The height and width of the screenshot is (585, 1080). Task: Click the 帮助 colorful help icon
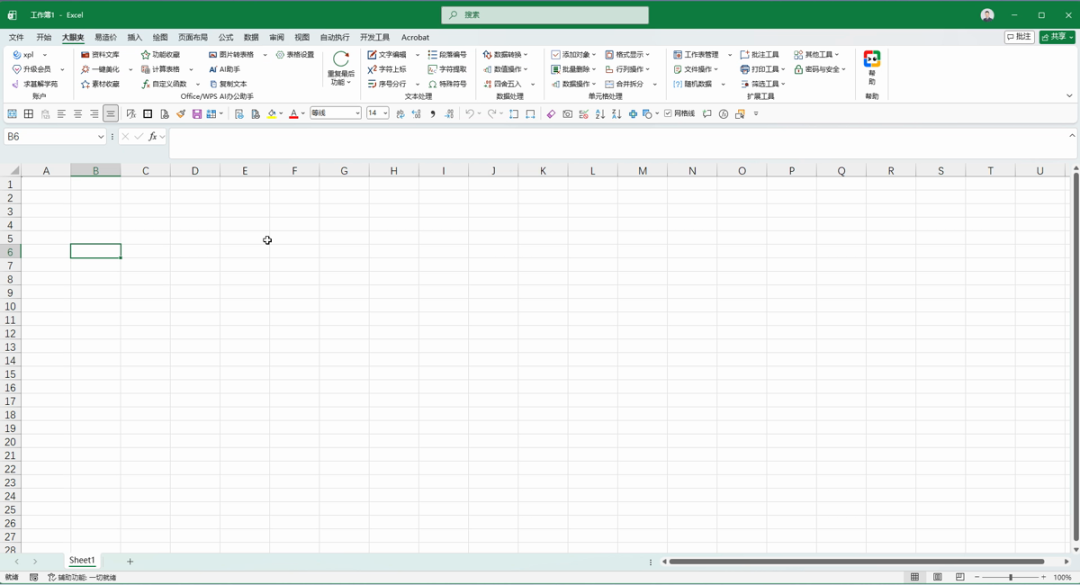coord(872,59)
